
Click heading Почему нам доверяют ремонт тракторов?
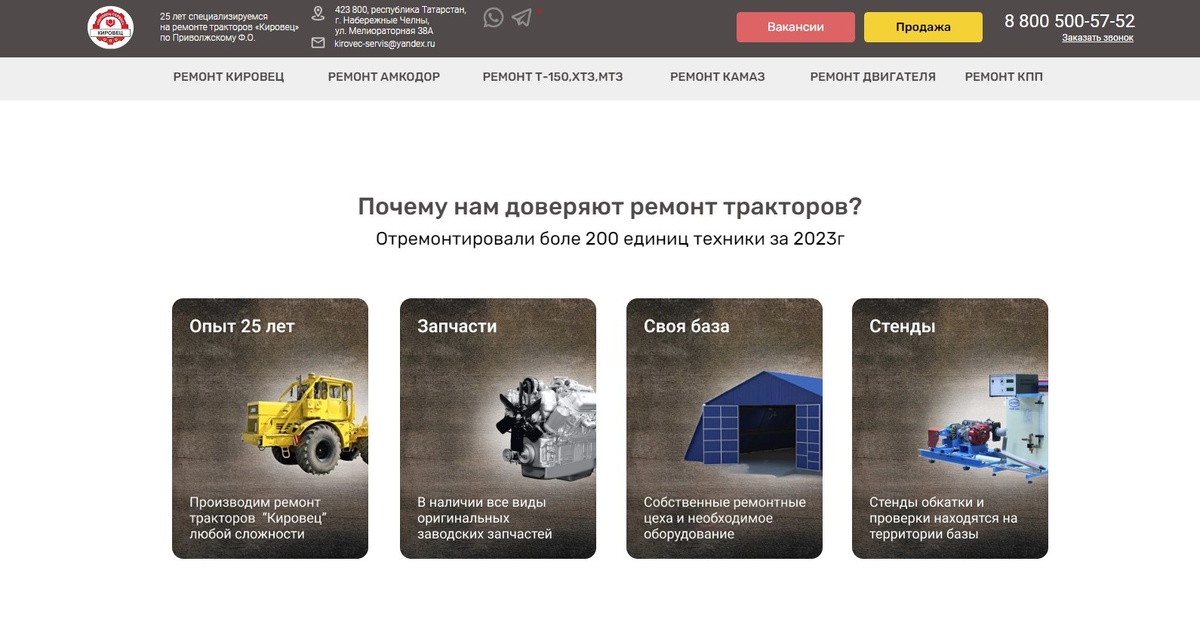[x=610, y=207]
